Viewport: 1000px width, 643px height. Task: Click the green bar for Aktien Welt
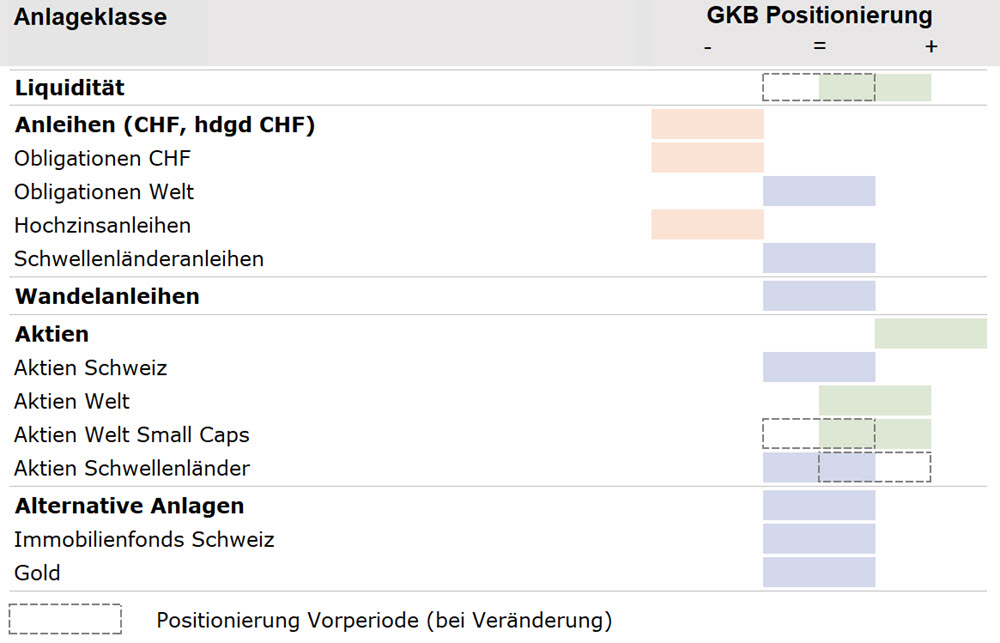[x=875, y=401]
